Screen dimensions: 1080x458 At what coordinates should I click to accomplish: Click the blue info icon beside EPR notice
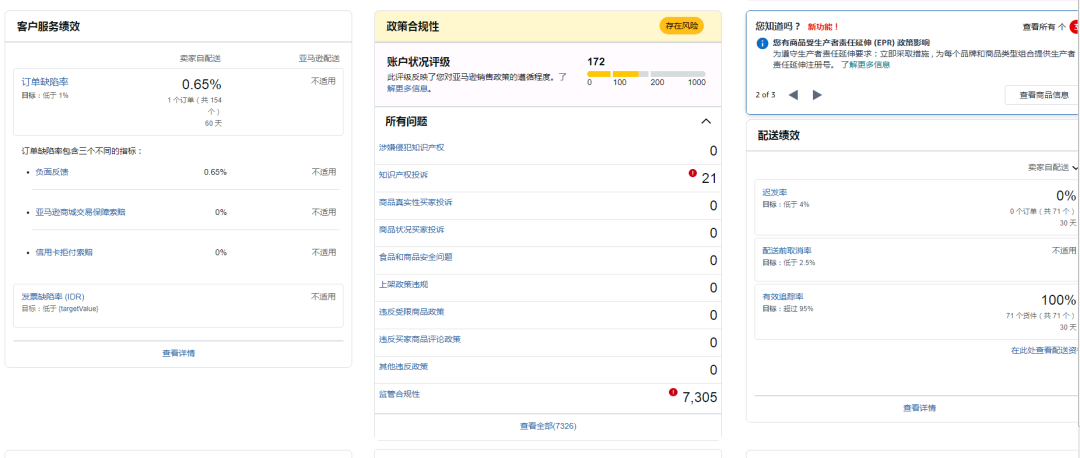(x=762, y=43)
